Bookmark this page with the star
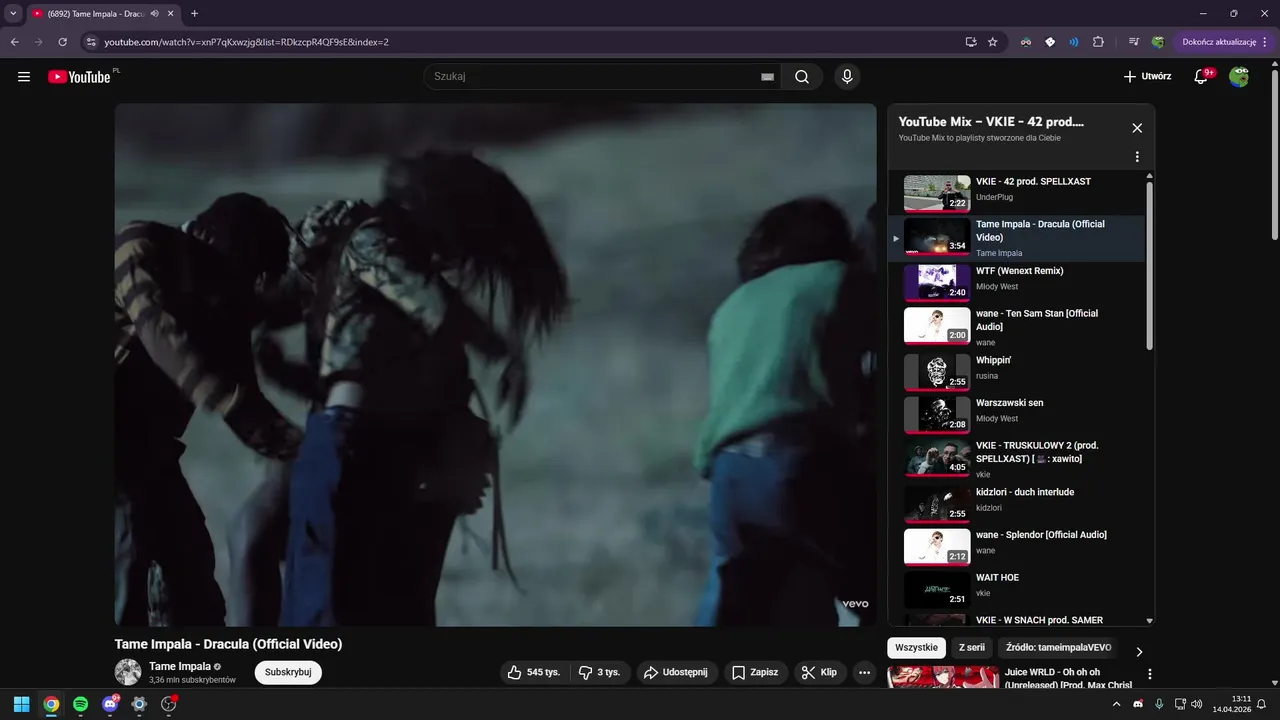 click(993, 42)
